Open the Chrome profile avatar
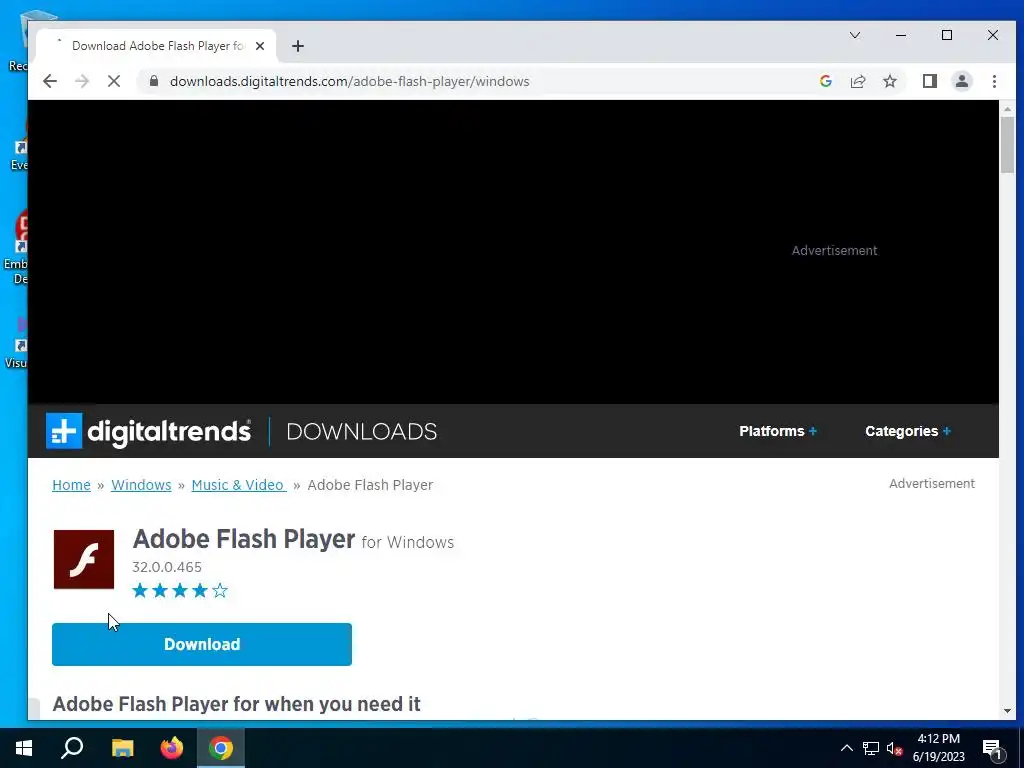The image size is (1024, 768). point(961,81)
